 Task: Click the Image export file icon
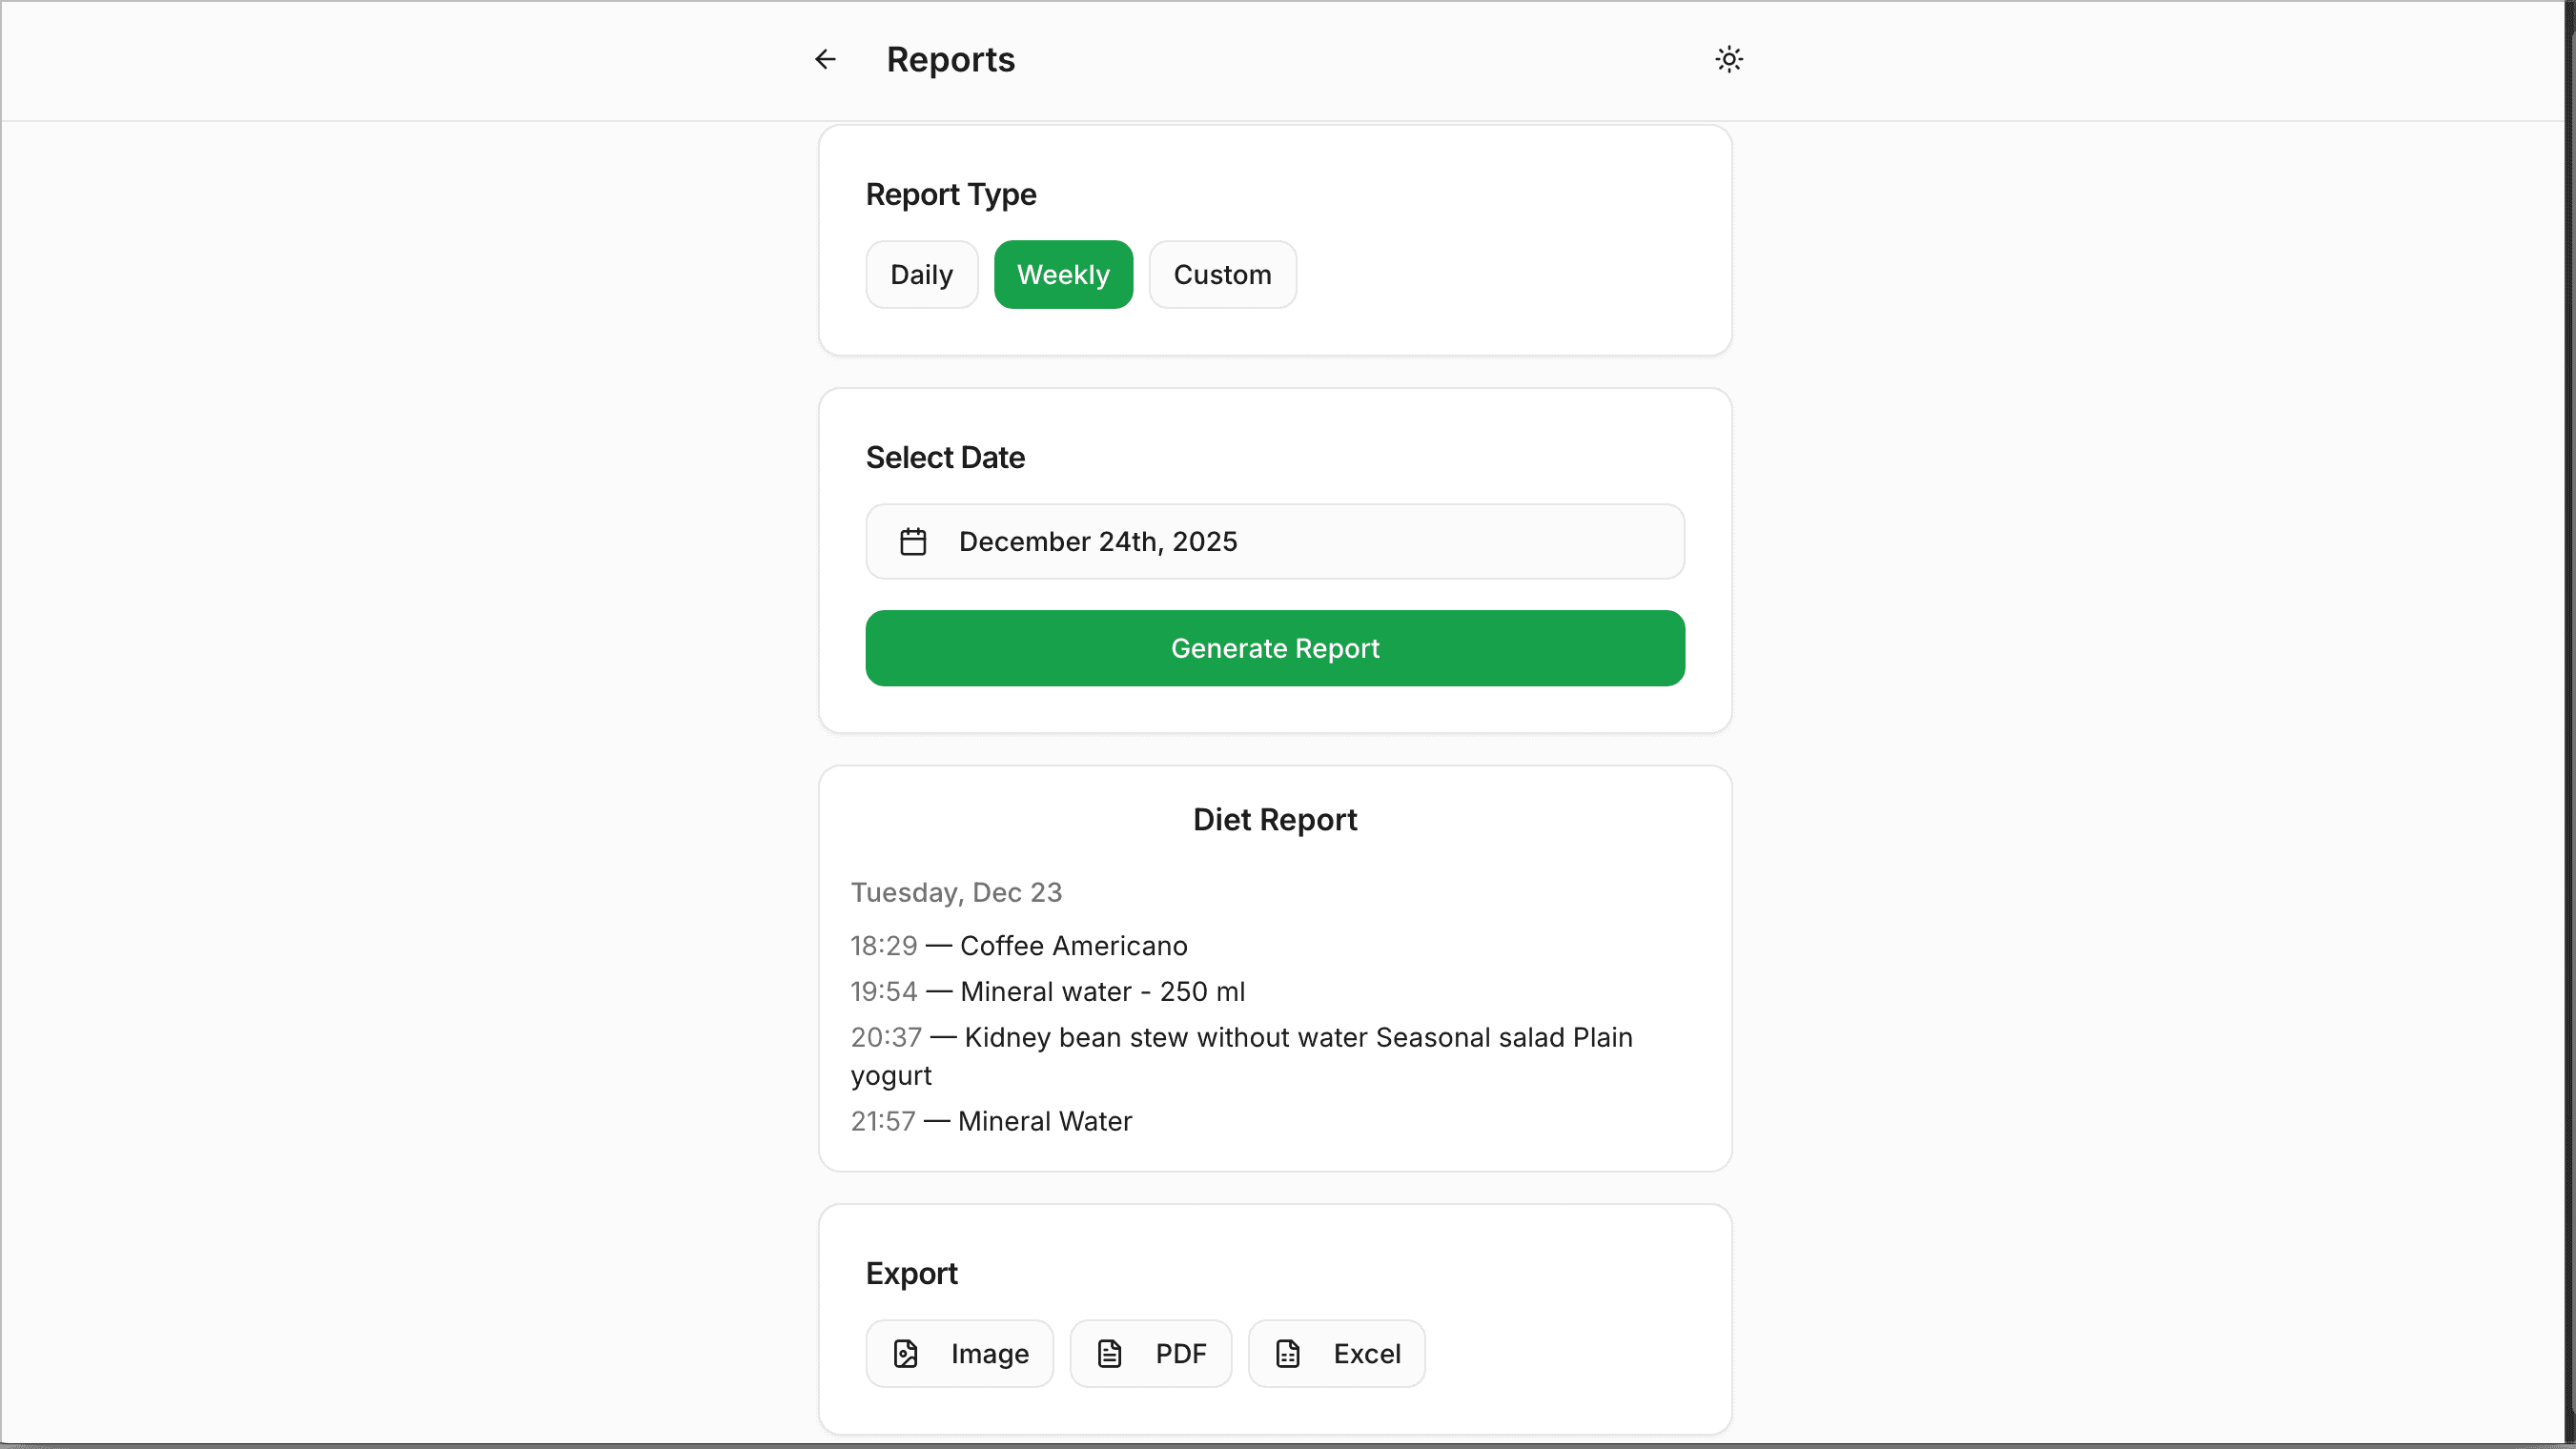[906, 1353]
